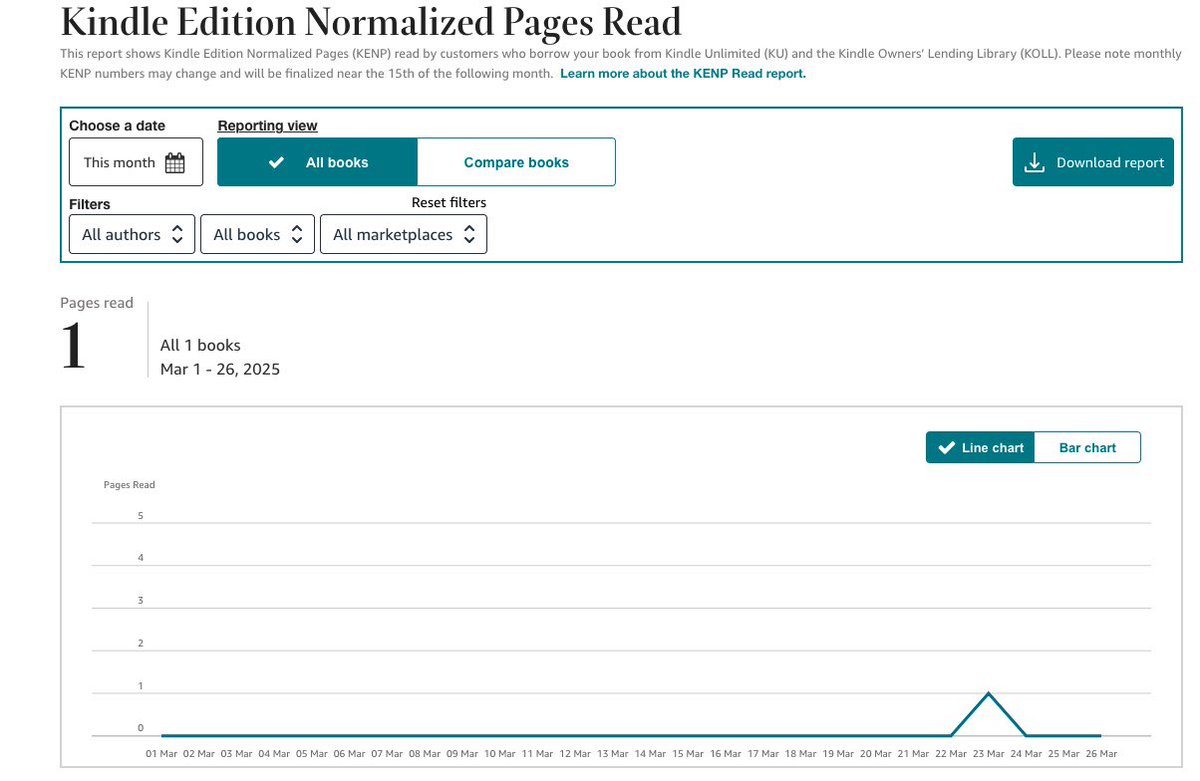1200x781 pixels.
Task: Click the y-axis value 5
Action: pyautogui.click(x=141, y=516)
